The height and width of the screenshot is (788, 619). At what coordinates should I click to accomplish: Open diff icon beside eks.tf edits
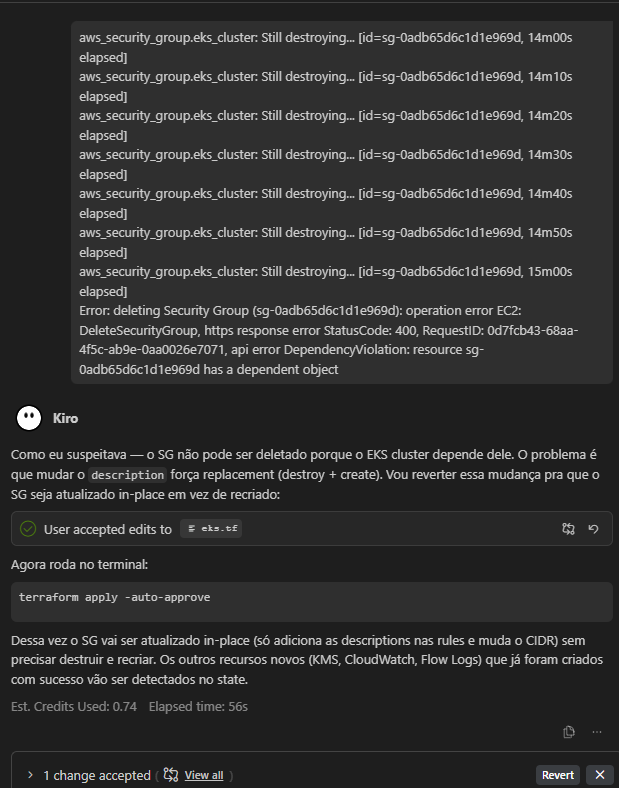click(x=569, y=528)
